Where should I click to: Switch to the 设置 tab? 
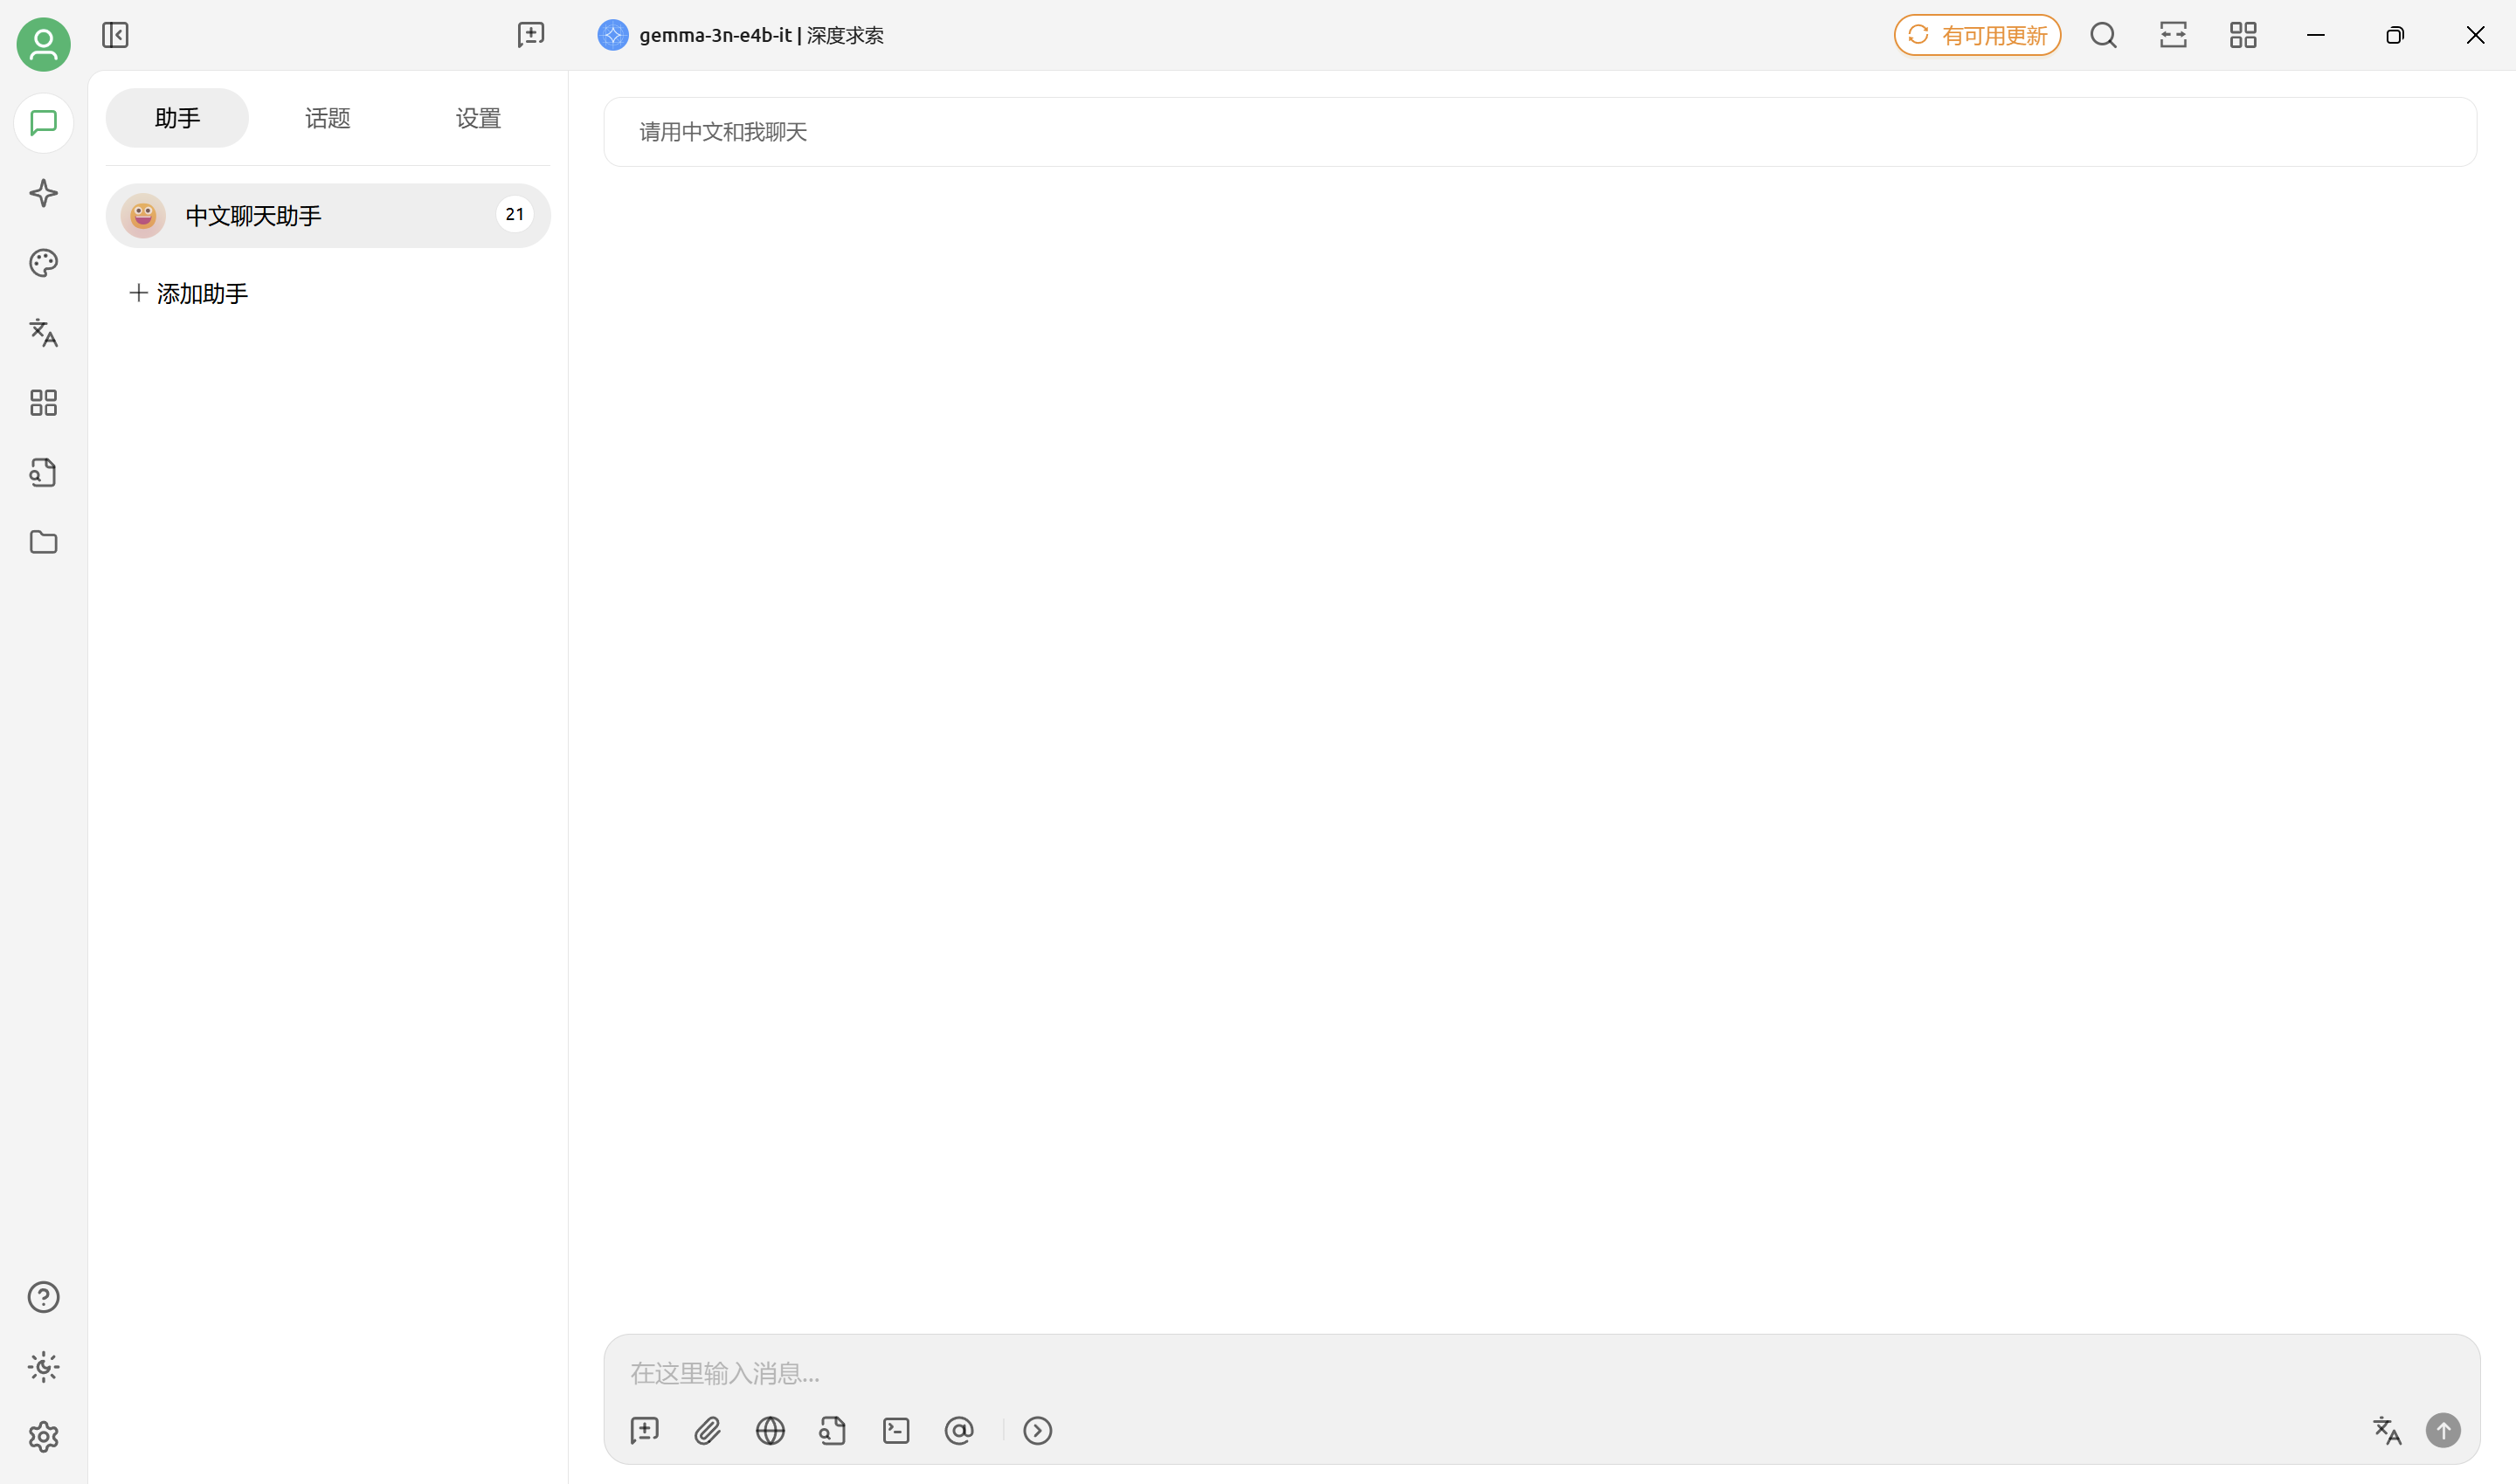click(478, 118)
